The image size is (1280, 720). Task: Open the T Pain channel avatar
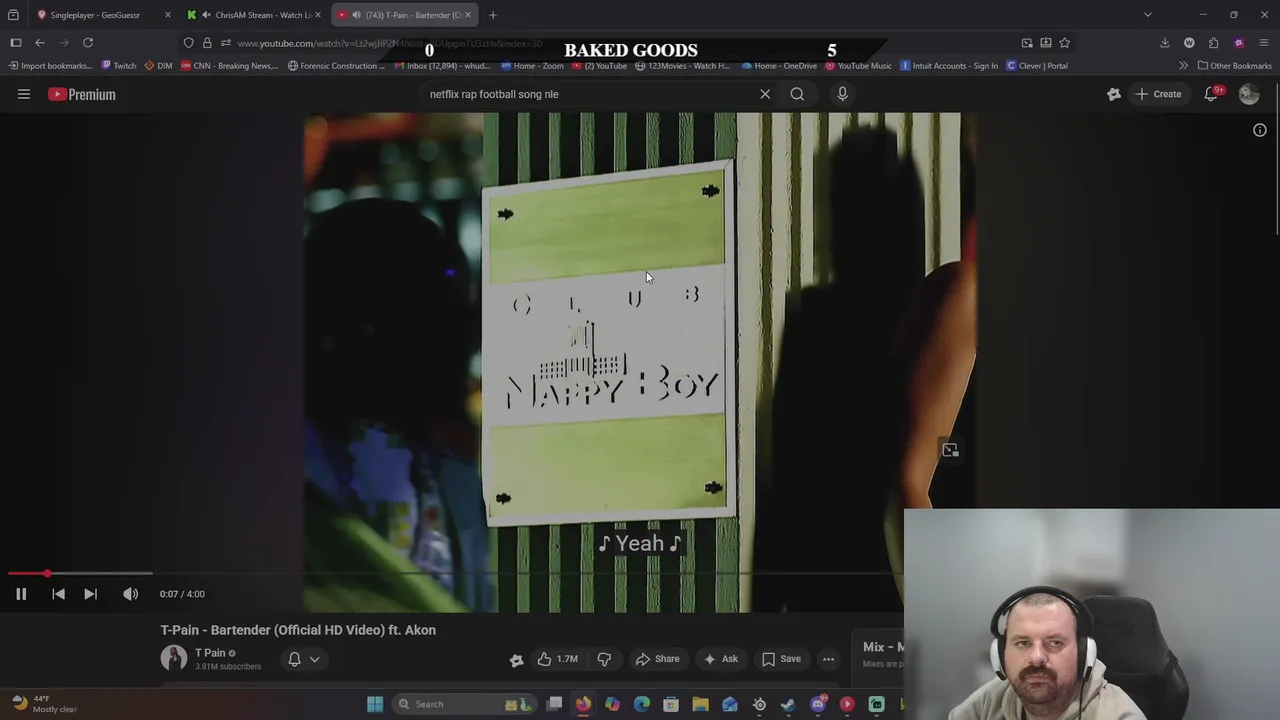(x=174, y=658)
